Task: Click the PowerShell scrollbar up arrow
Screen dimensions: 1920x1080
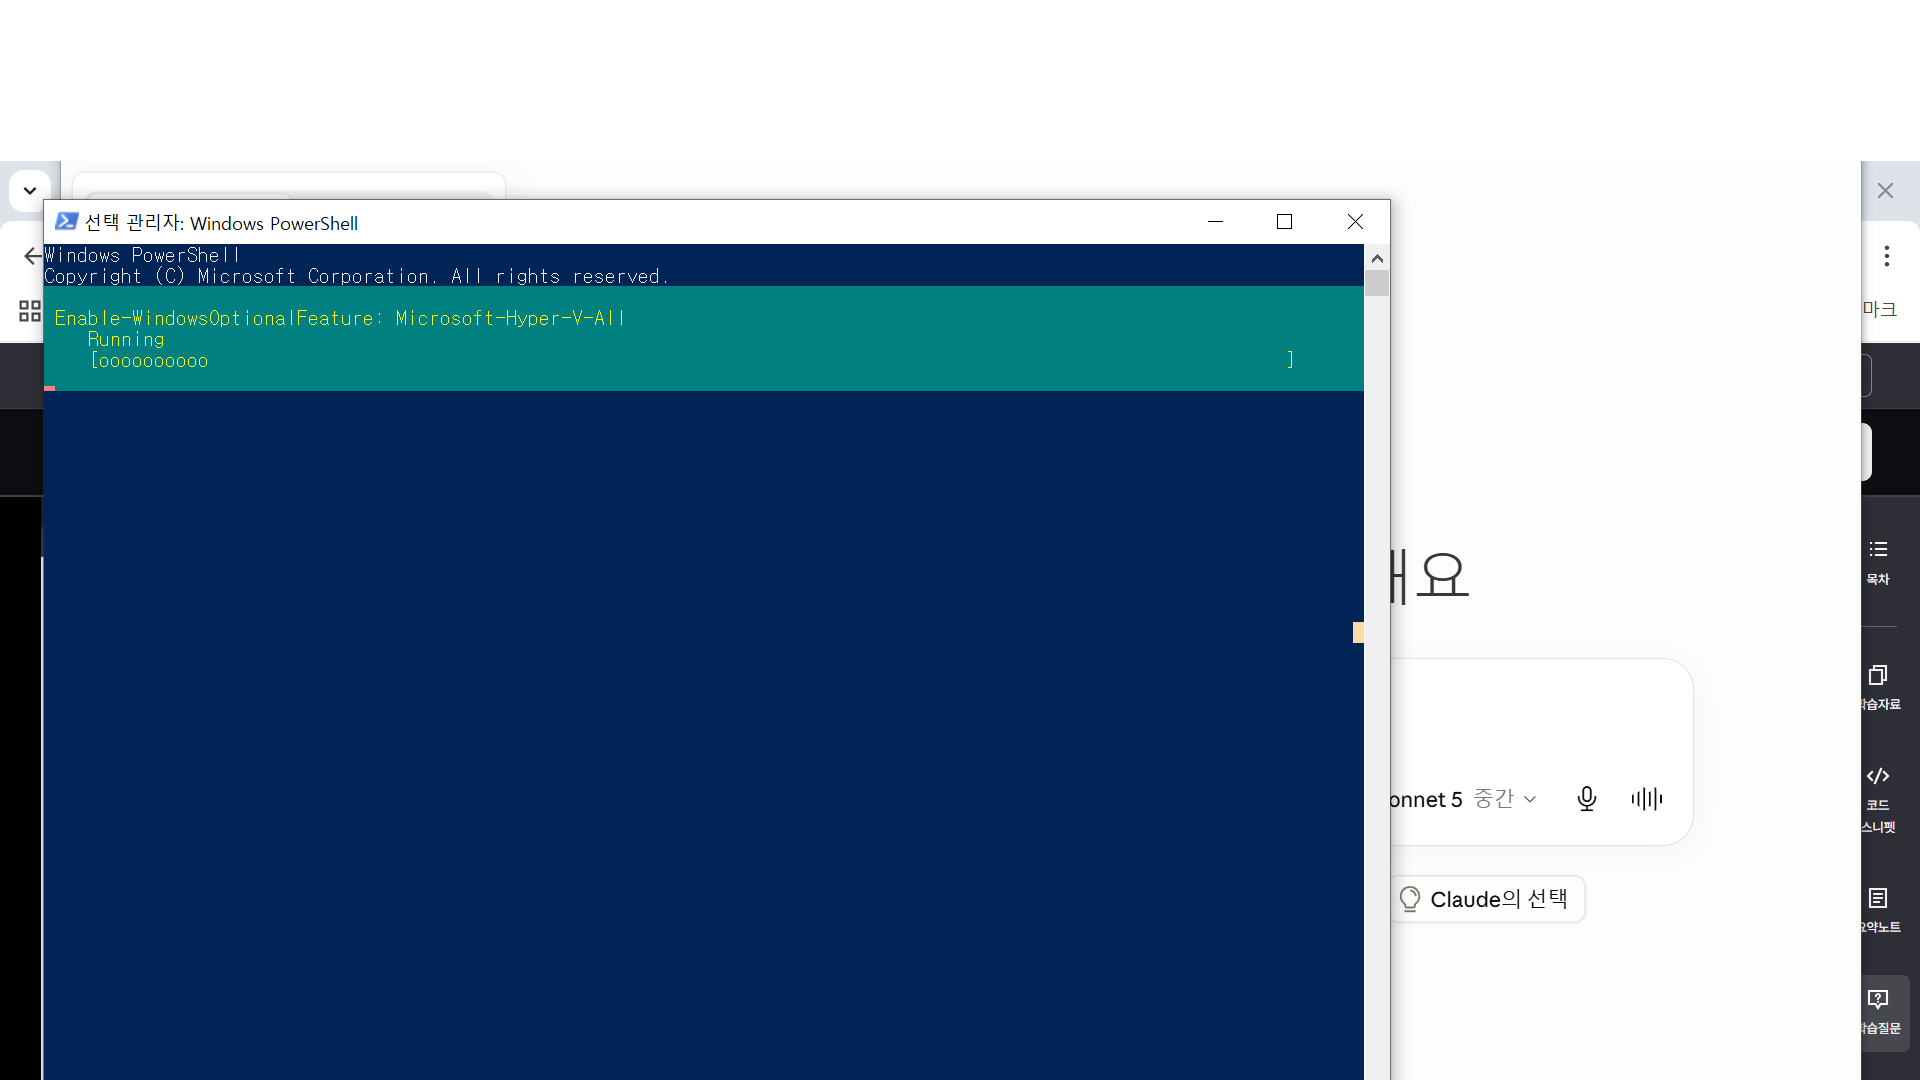Action: point(1377,258)
